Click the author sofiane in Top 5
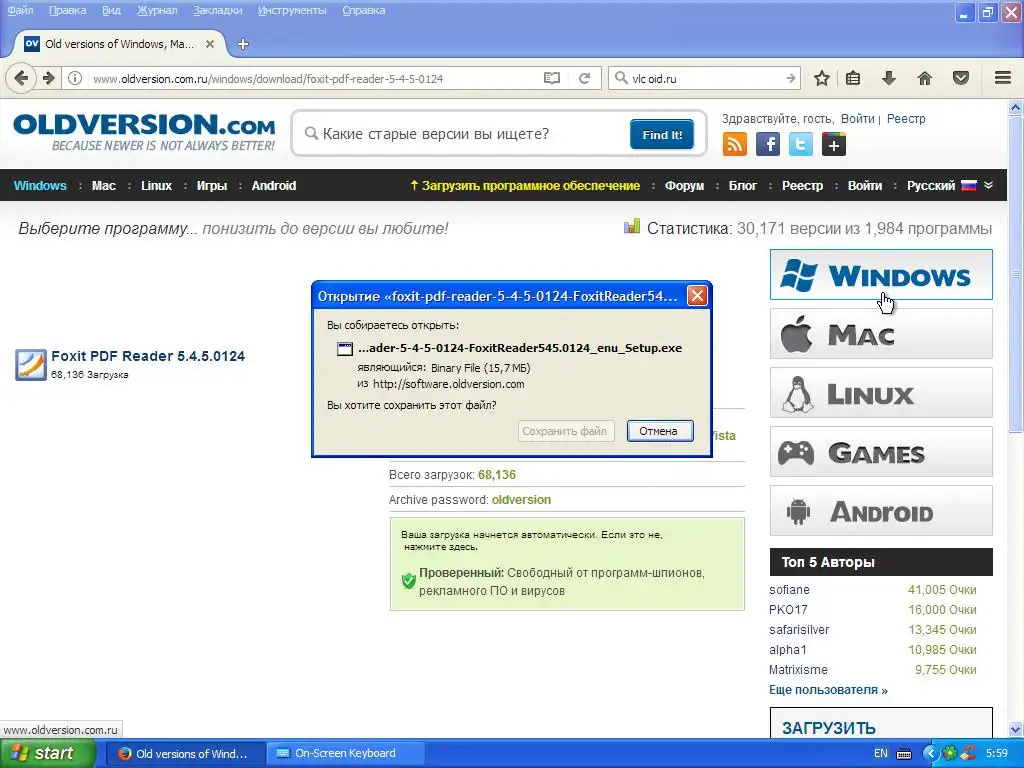This screenshot has height=768, width=1024. [789, 590]
